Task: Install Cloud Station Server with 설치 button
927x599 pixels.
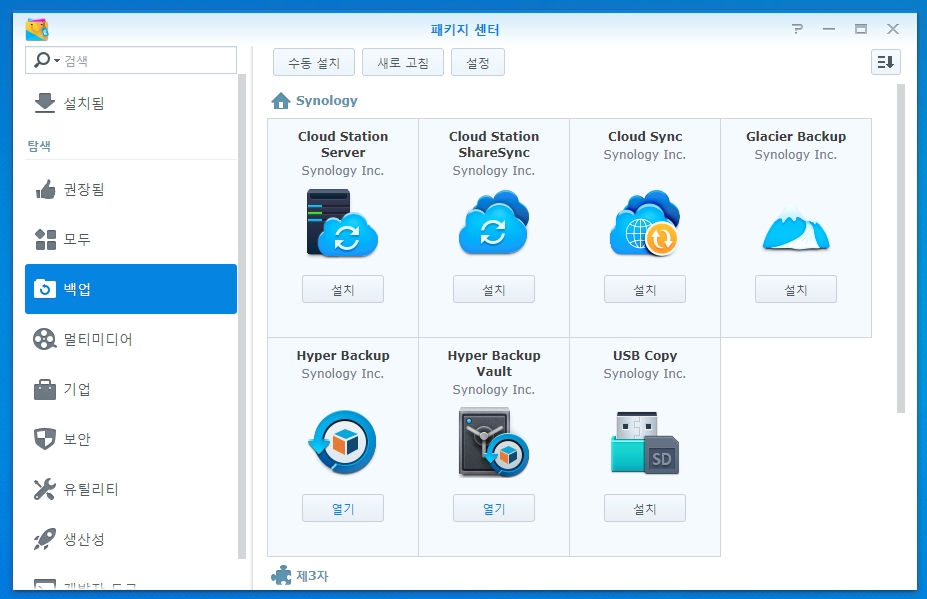Action: 343,289
